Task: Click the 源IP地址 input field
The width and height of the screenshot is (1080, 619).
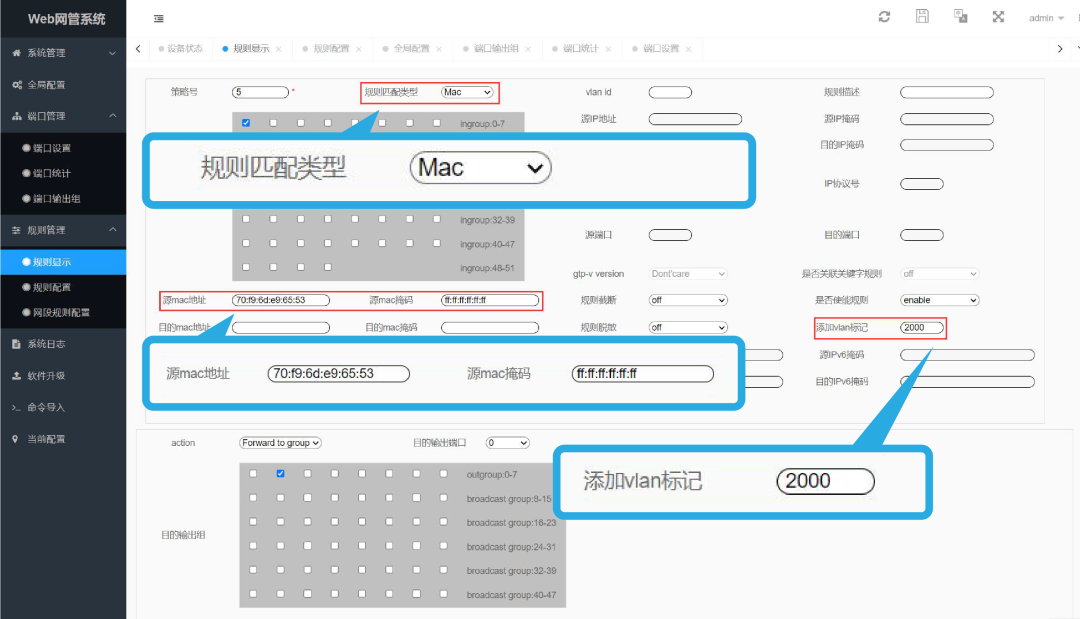Action: 695,119
